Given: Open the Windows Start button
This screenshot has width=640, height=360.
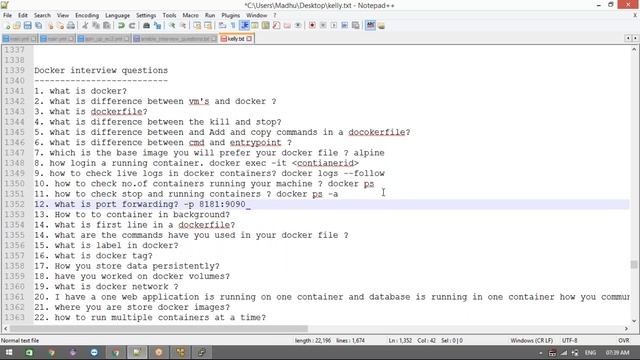Looking at the screenshot, I should [x=9, y=353].
